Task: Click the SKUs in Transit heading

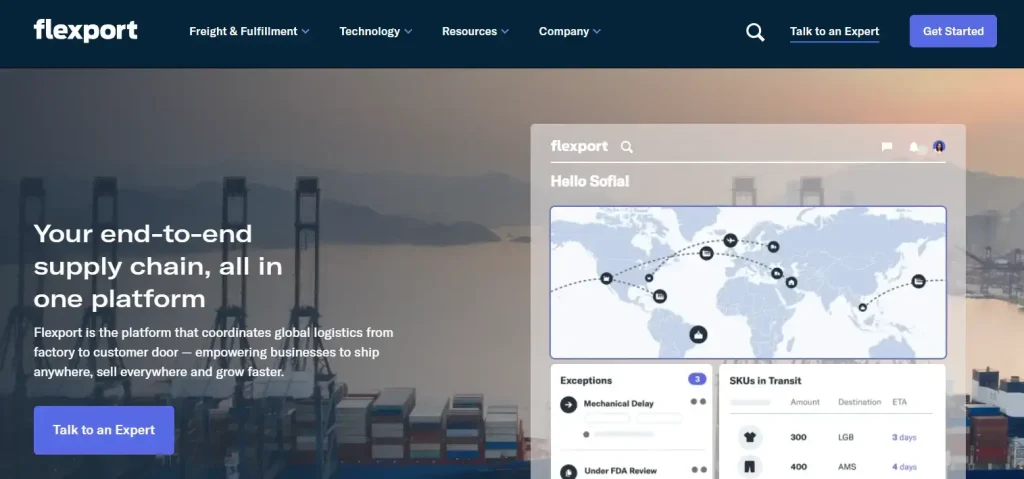Action: [765, 380]
